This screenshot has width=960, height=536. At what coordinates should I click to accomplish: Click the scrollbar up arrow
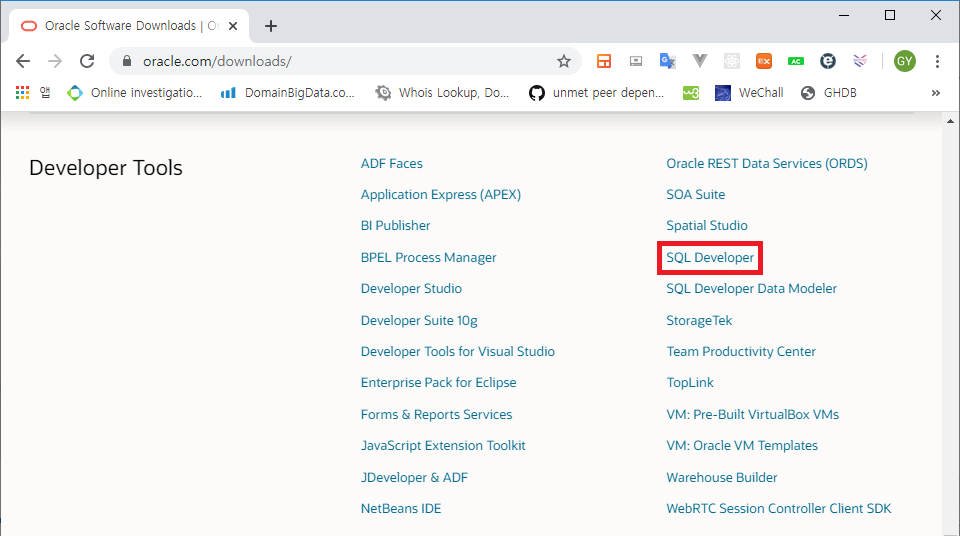click(950, 121)
